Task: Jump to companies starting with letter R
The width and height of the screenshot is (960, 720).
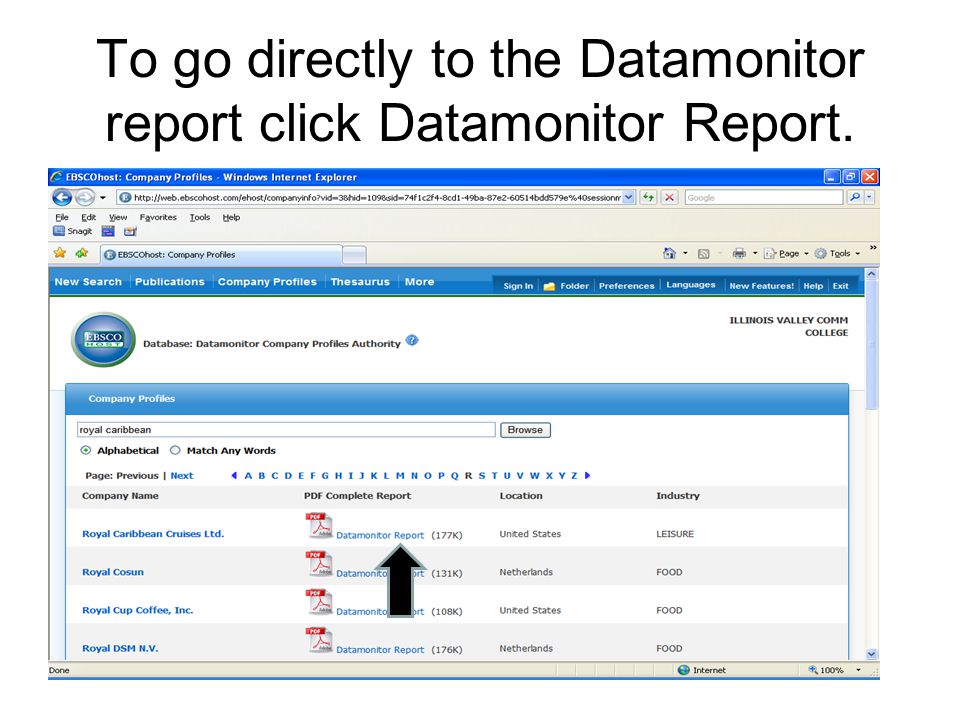Action: pos(468,476)
